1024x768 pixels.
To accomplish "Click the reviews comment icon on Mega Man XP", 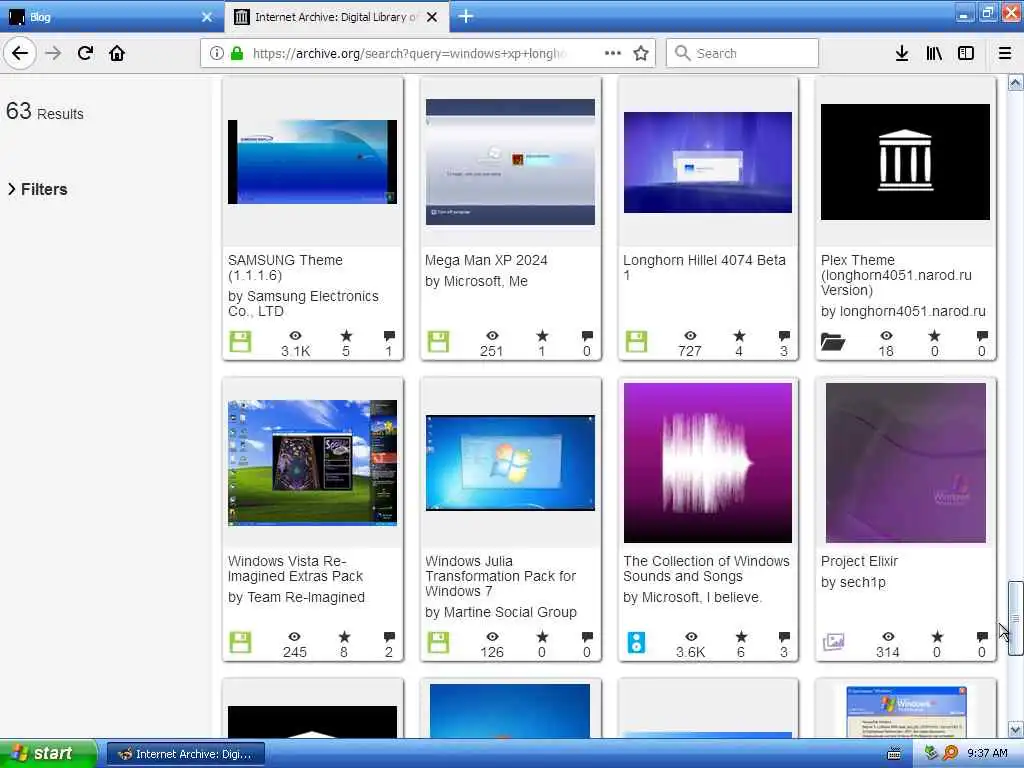I will pos(587,336).
